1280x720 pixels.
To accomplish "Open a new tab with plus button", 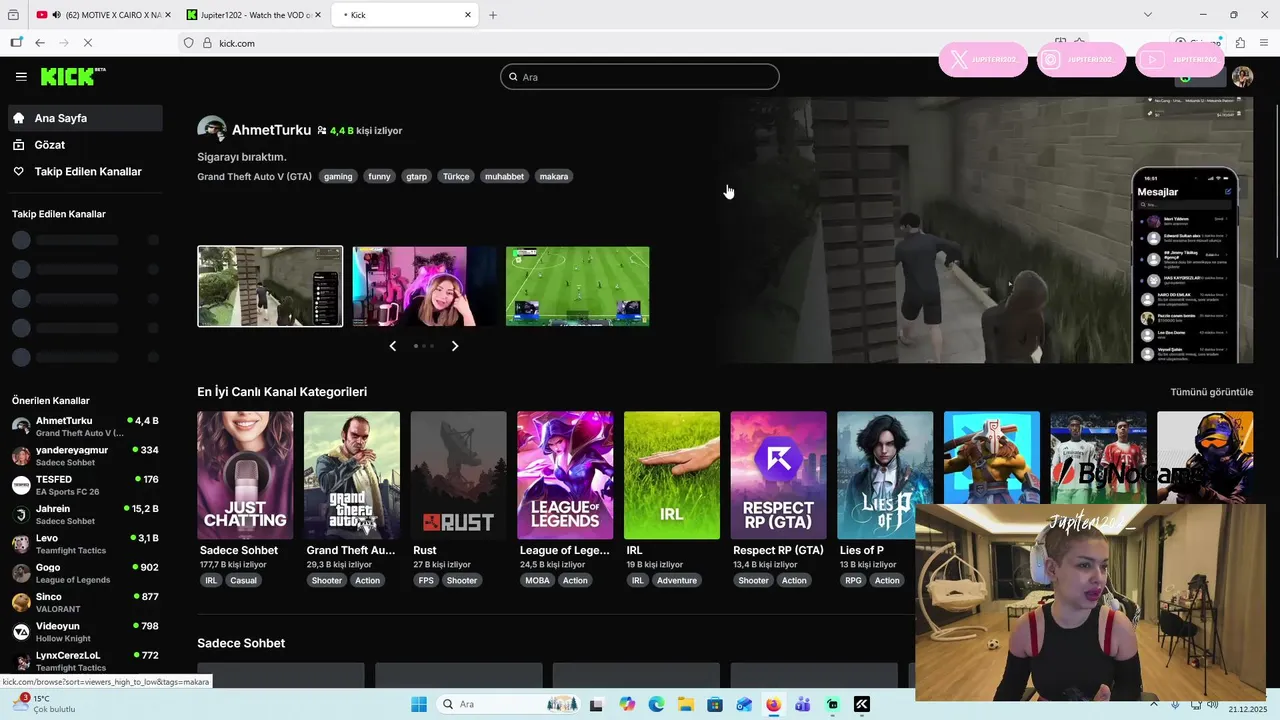I will click(493, 15).
